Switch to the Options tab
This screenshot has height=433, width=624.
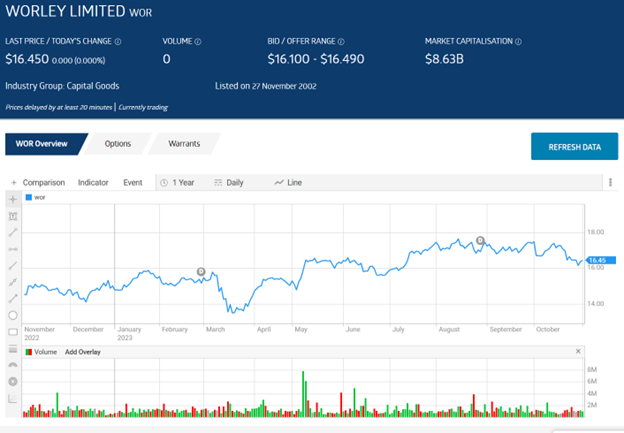[118, 144]
